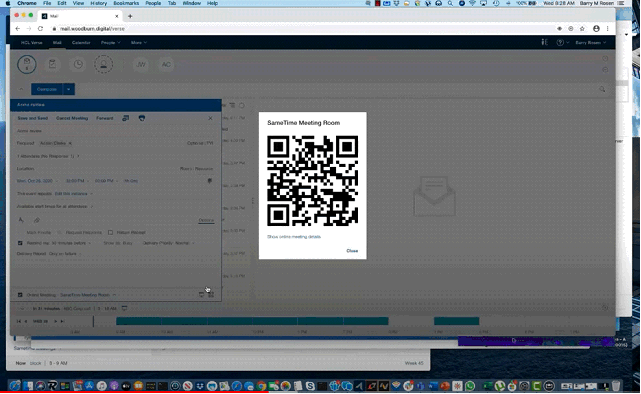The width and height of the screenshot is (641, 394).
Task: Close the SameTime Meeting Room dialog
Action: pos(352,251)
